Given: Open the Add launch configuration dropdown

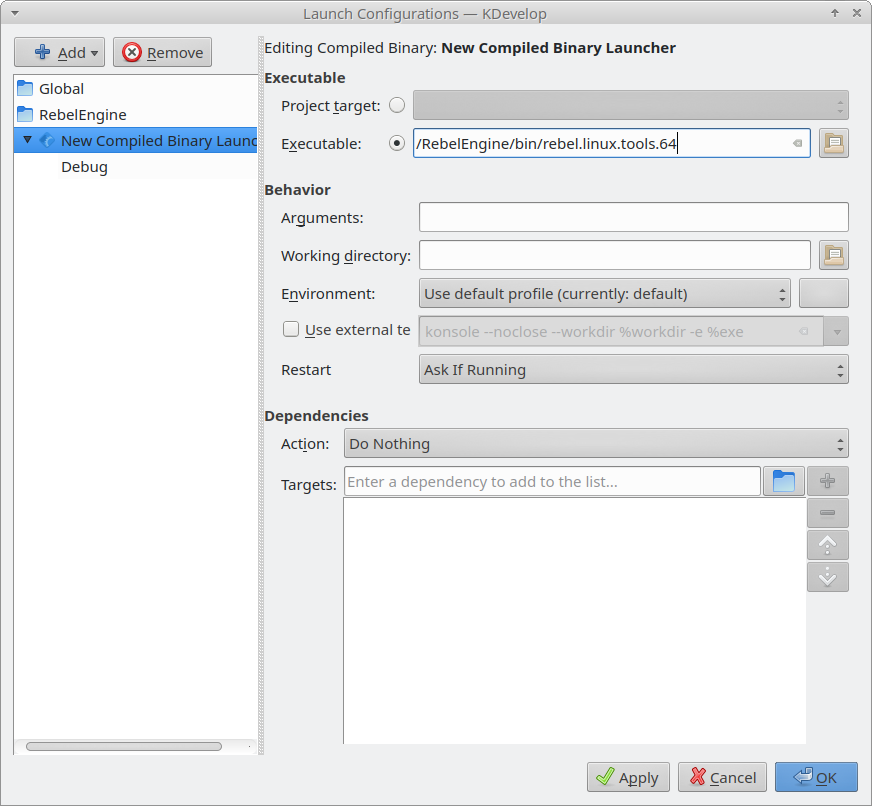Looking at the screenshot, I should (x=60, y=52).
